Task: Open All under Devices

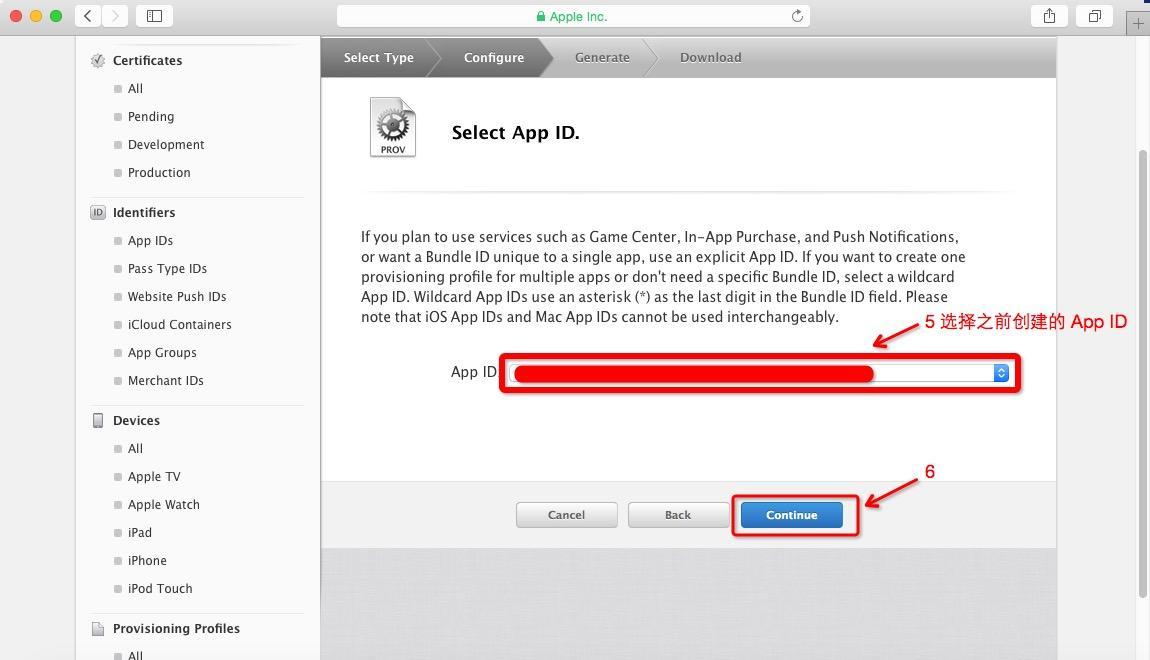Action: pos(135,449)
